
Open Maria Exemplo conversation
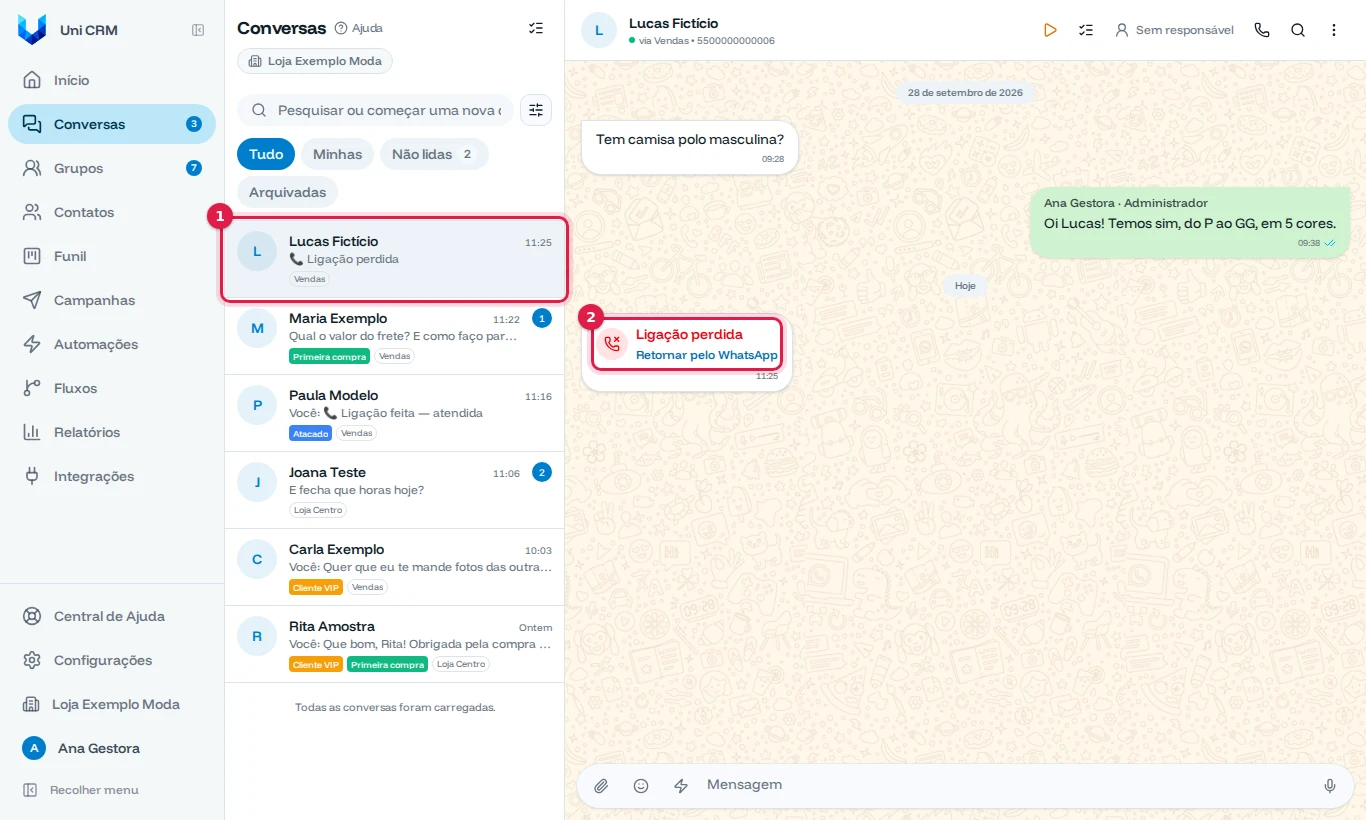tap(394, 336)
